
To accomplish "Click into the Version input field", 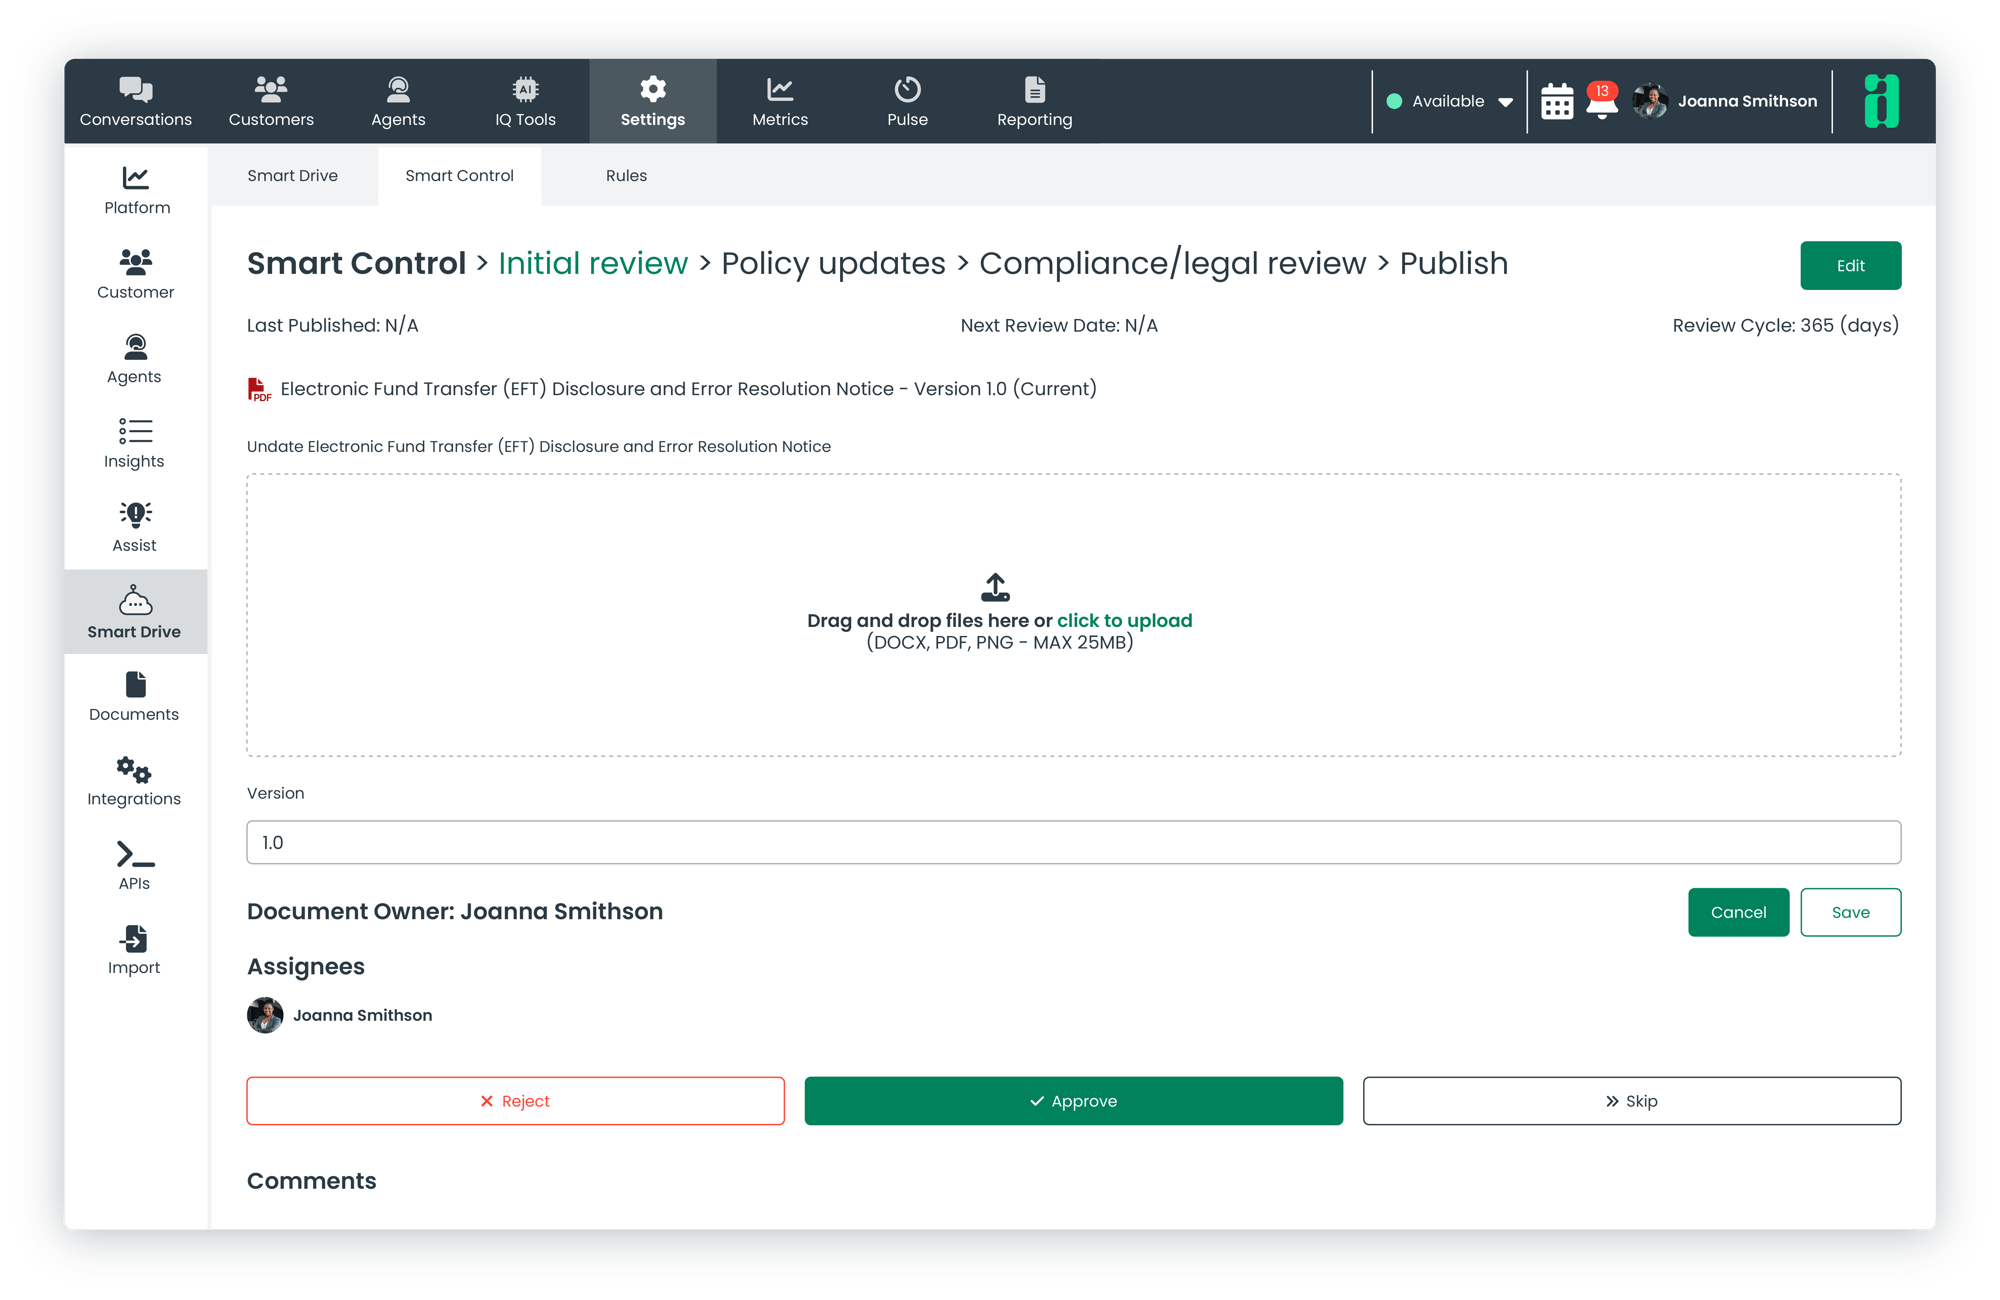I will [x=1073, y=842].
